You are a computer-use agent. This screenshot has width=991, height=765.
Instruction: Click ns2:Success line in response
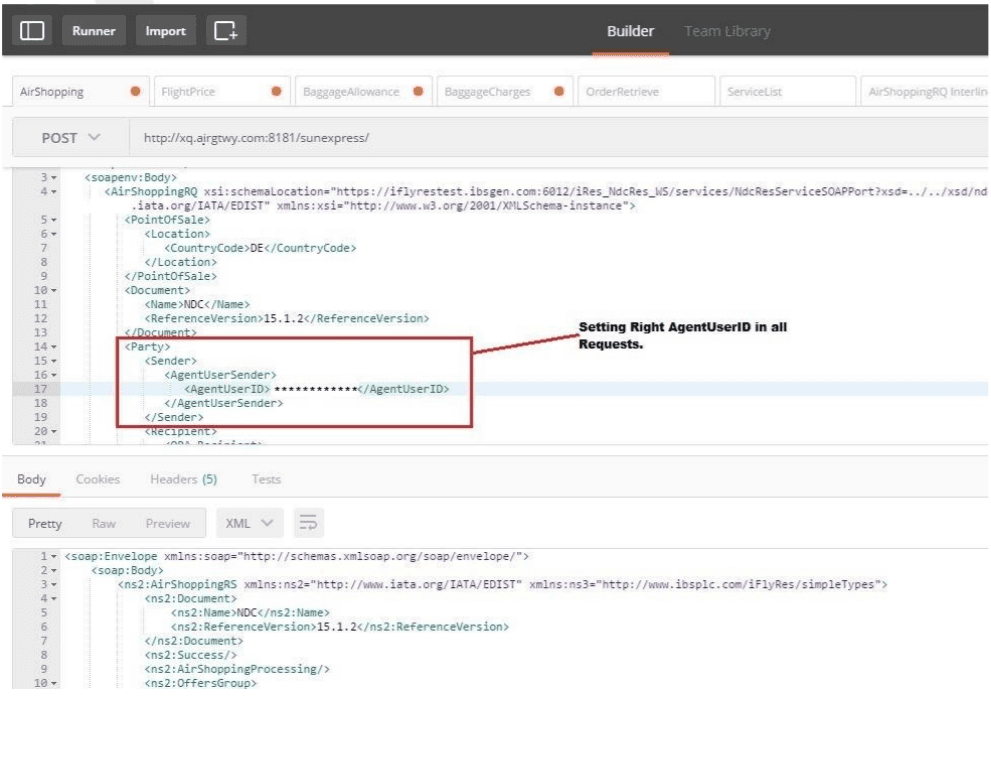pyautogui.click(x=190, y=655)
